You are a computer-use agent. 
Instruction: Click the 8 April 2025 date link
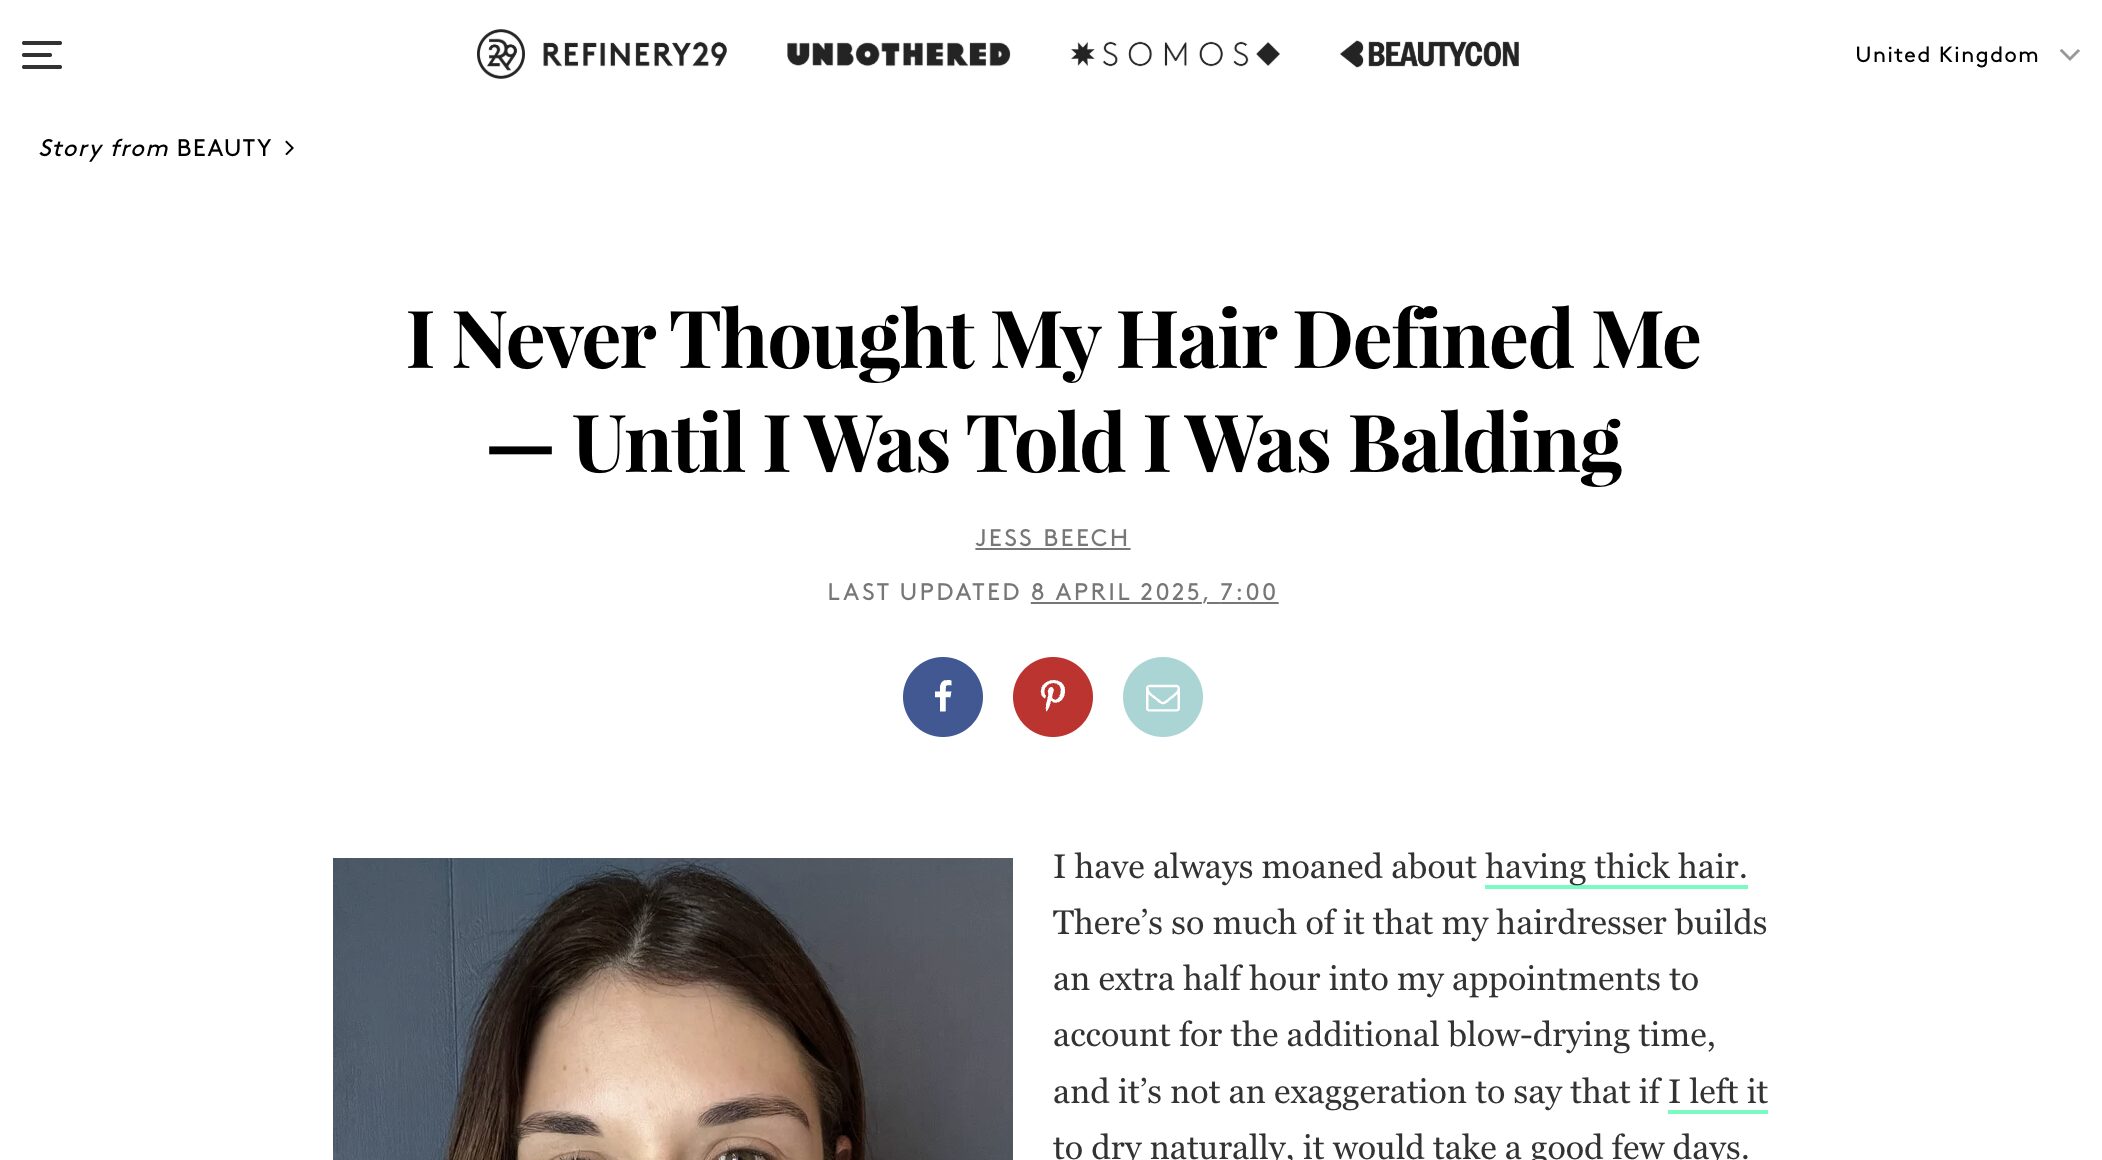click(1154, 592)
